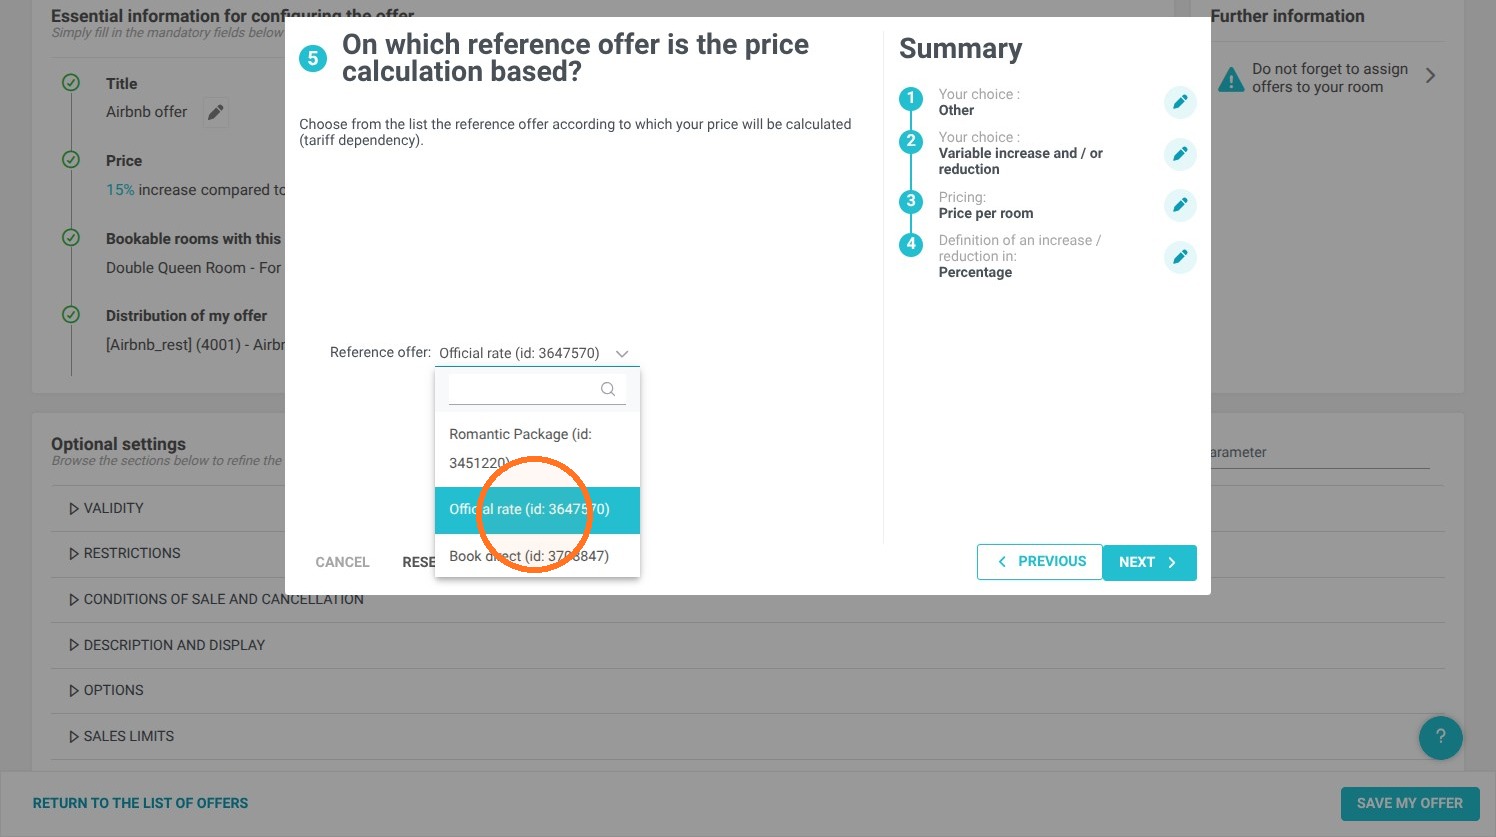Click the search magnifier in reference offer dropdown

pos(608,389)
